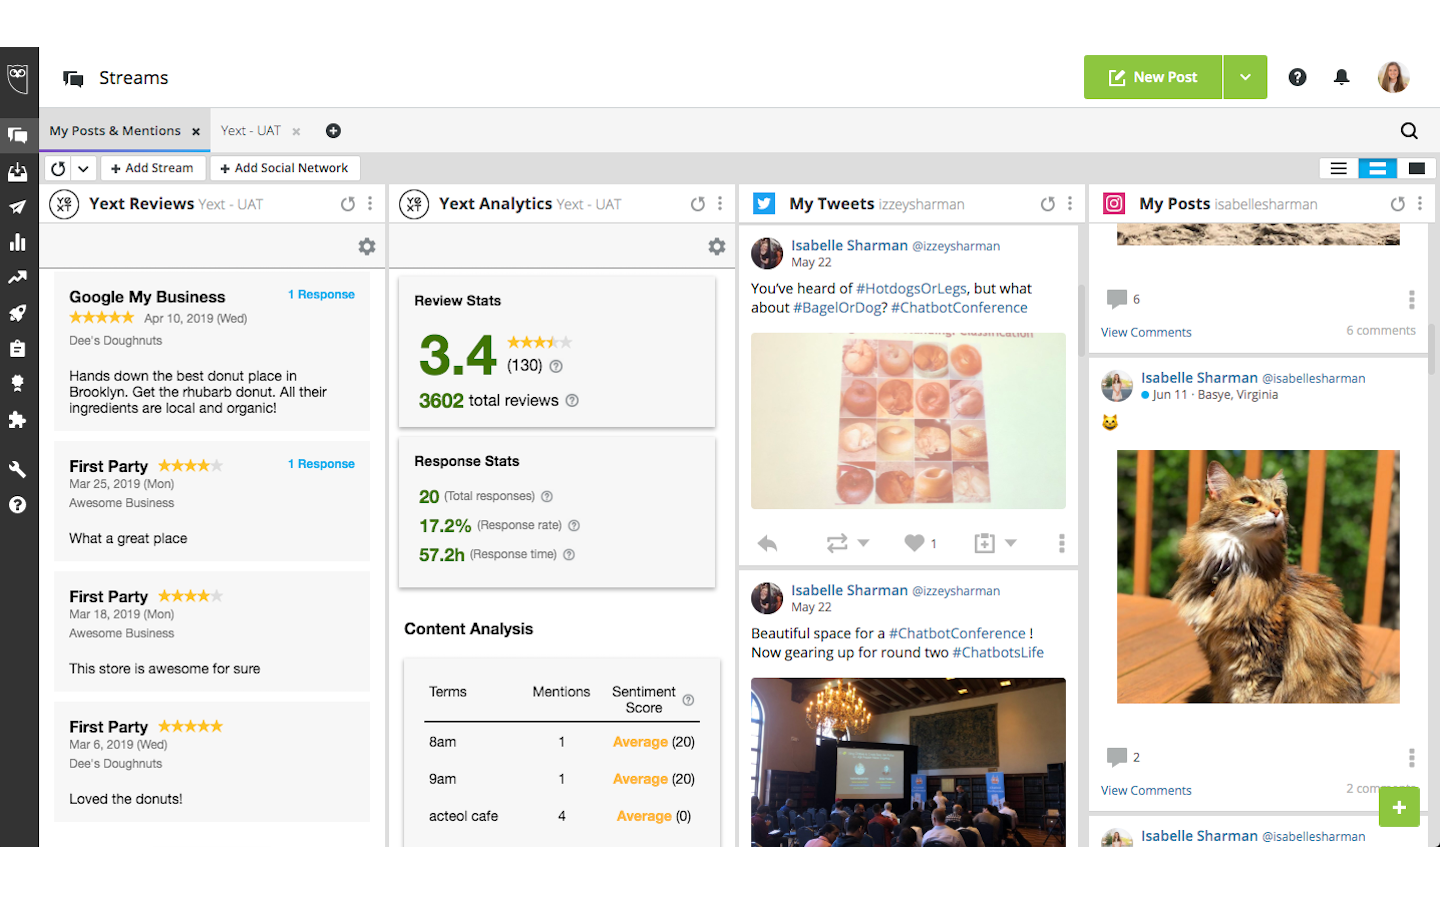Open Yext Analytics stream settings gear
The height and width of the screenshot is (900, 1440).
pos(717,246)
